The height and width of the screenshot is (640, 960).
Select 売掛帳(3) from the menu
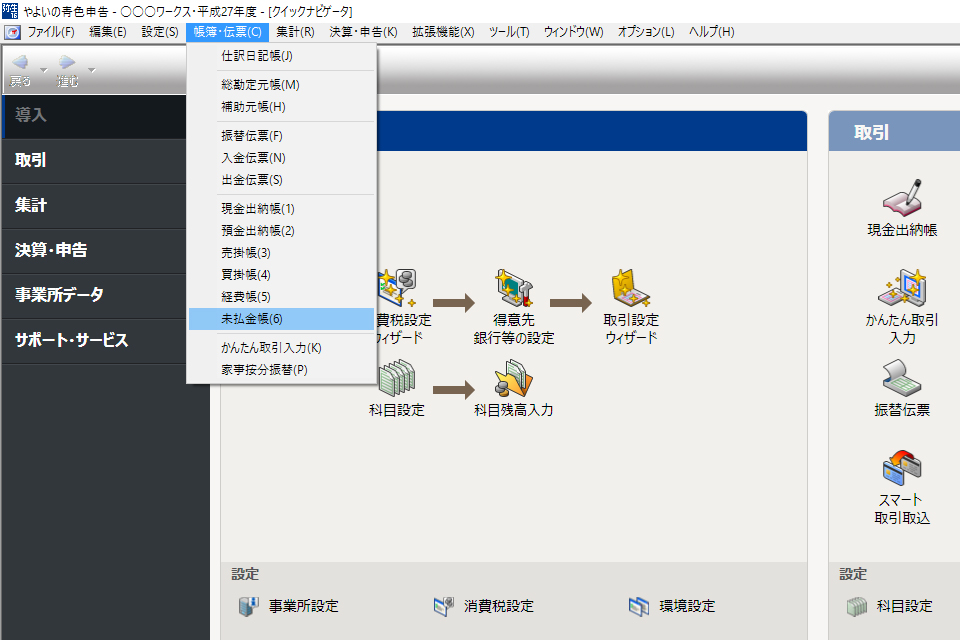[281, 252]
